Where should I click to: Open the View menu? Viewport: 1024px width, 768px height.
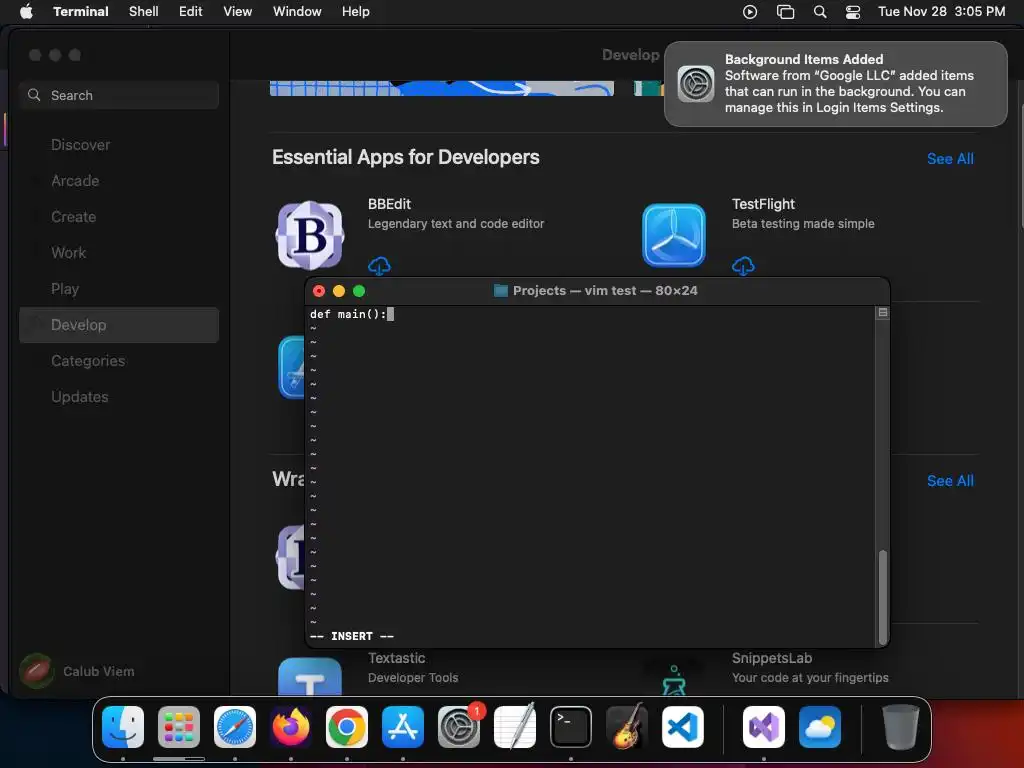[x=238, y=12]
